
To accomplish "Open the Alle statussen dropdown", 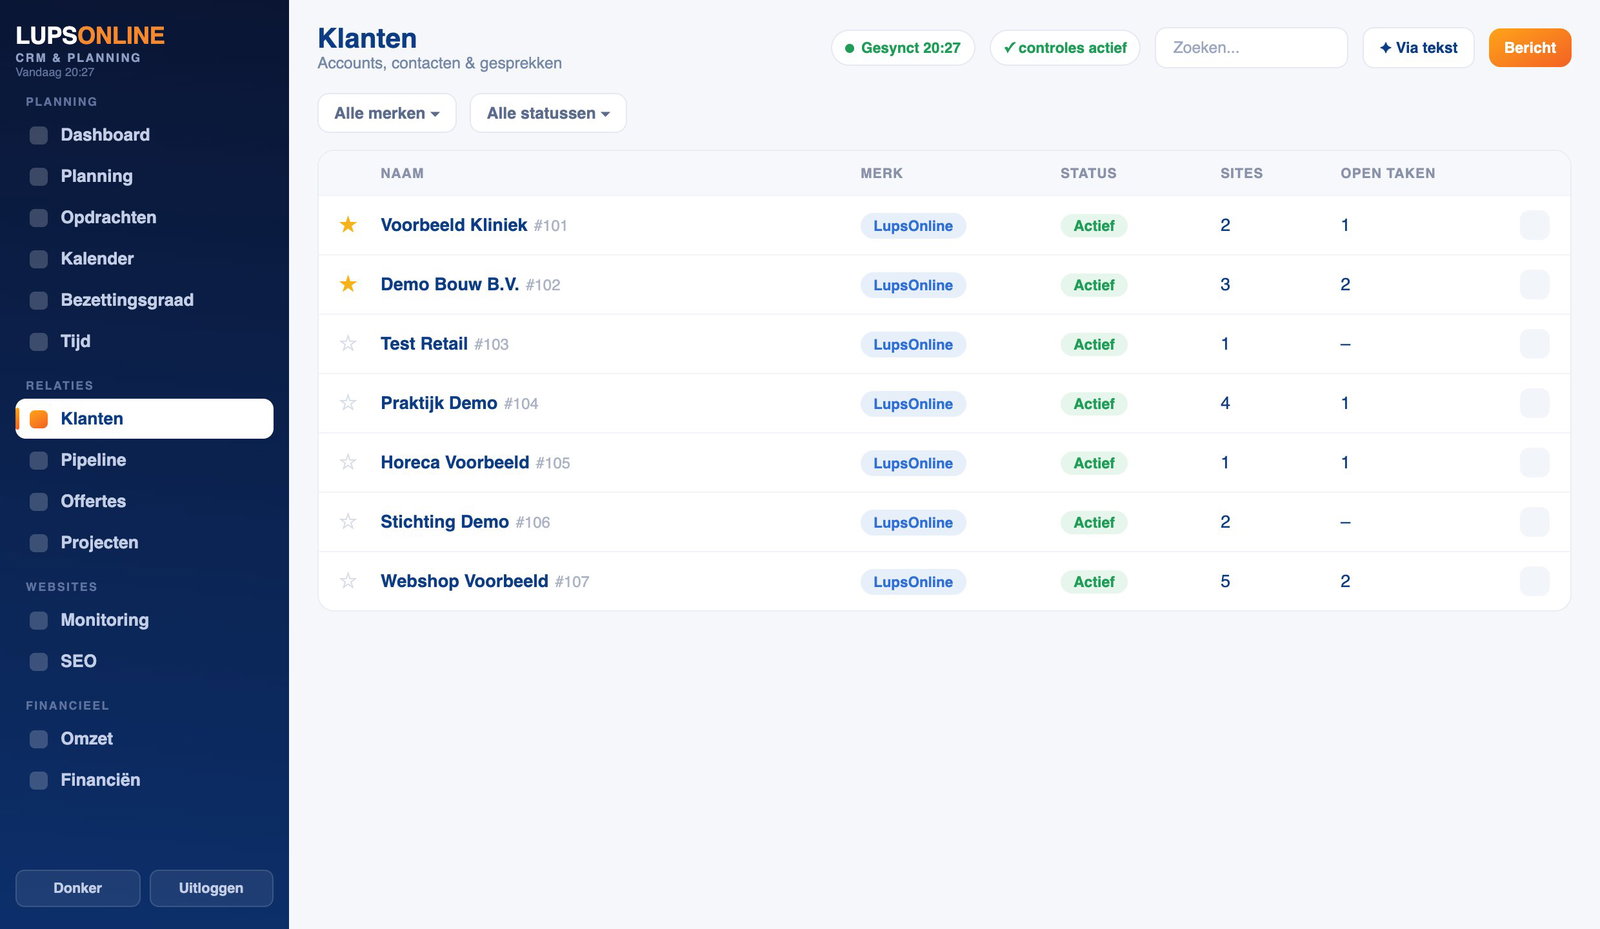I will [548, 113].
